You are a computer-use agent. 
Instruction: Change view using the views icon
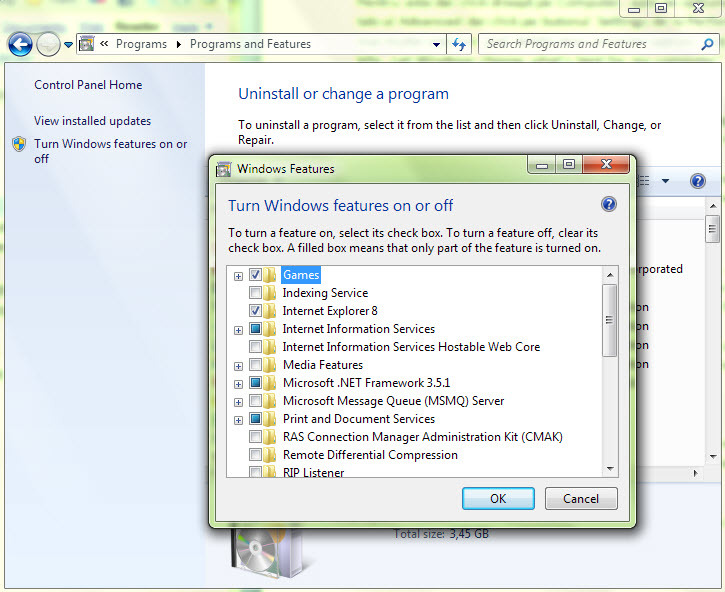[644, 181]
